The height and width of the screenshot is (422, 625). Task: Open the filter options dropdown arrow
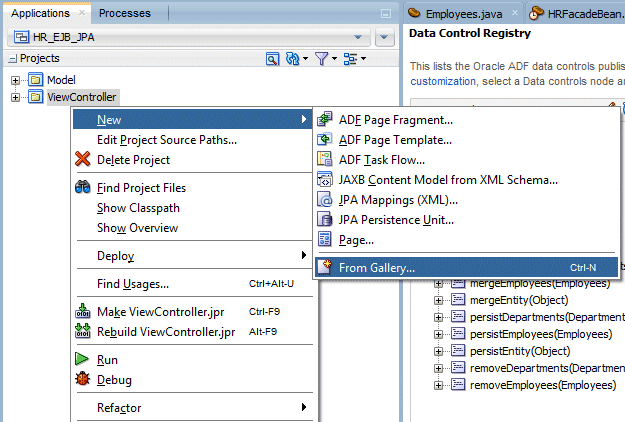click(334, 59)
